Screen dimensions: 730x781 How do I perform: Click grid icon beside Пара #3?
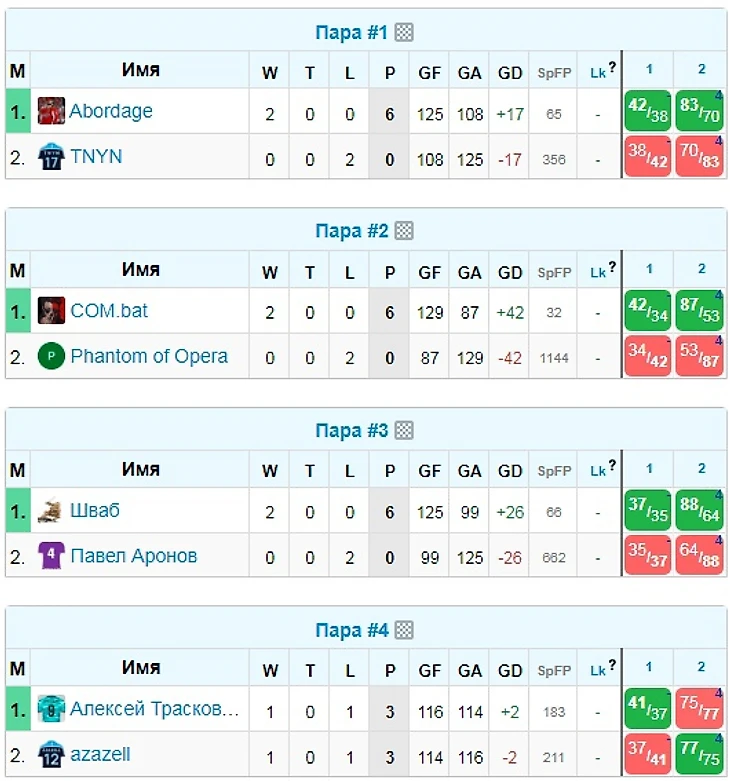tap(403, 431)
